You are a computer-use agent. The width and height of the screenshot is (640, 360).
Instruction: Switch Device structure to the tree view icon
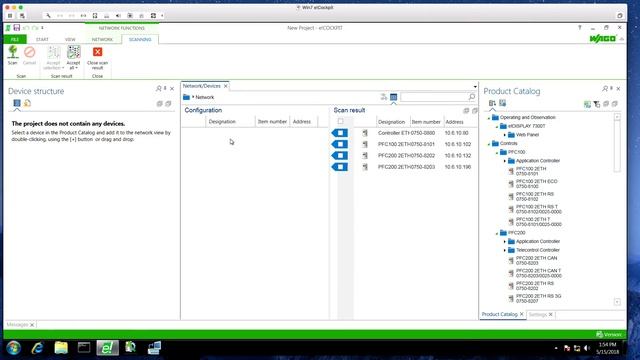[17, 103]
